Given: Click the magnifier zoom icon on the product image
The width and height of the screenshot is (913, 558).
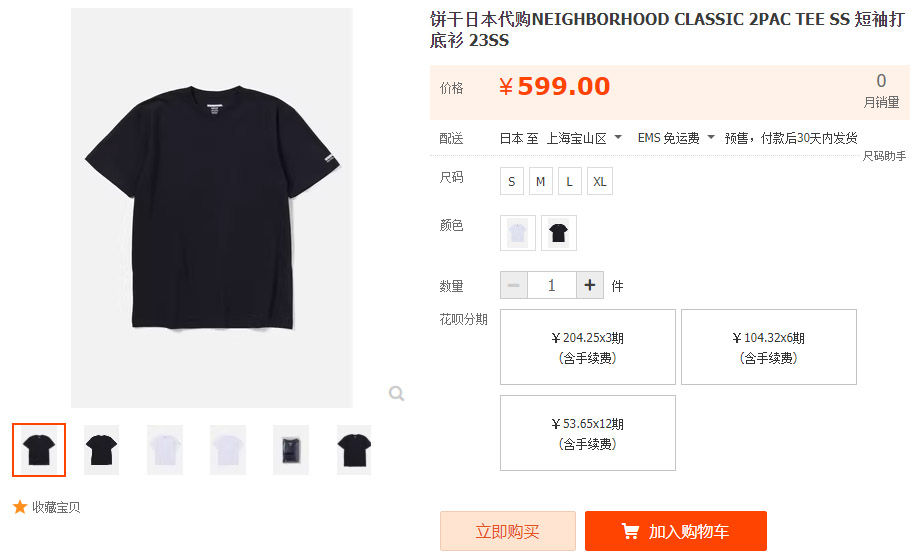Looking at the screenshot, I should [x=397, y=394].
